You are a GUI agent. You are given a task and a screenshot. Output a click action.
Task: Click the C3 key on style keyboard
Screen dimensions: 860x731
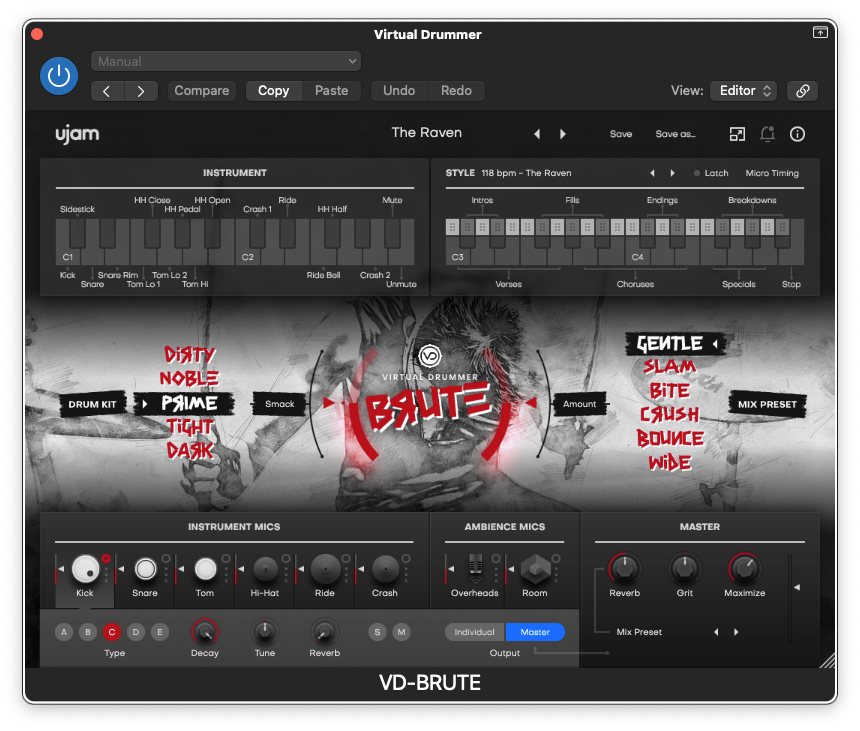click(x=456, y=257)
